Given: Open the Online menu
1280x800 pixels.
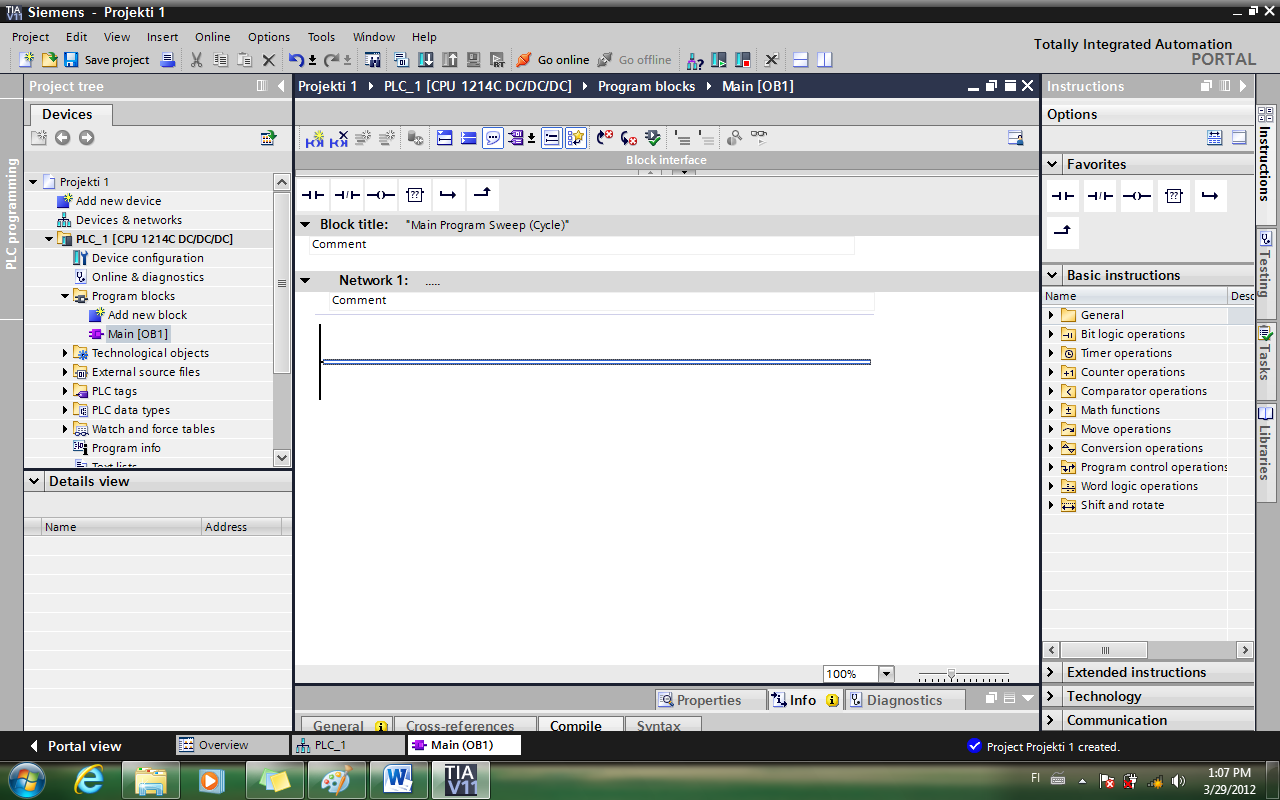Looking at the screenshot, I should [212, 37].
